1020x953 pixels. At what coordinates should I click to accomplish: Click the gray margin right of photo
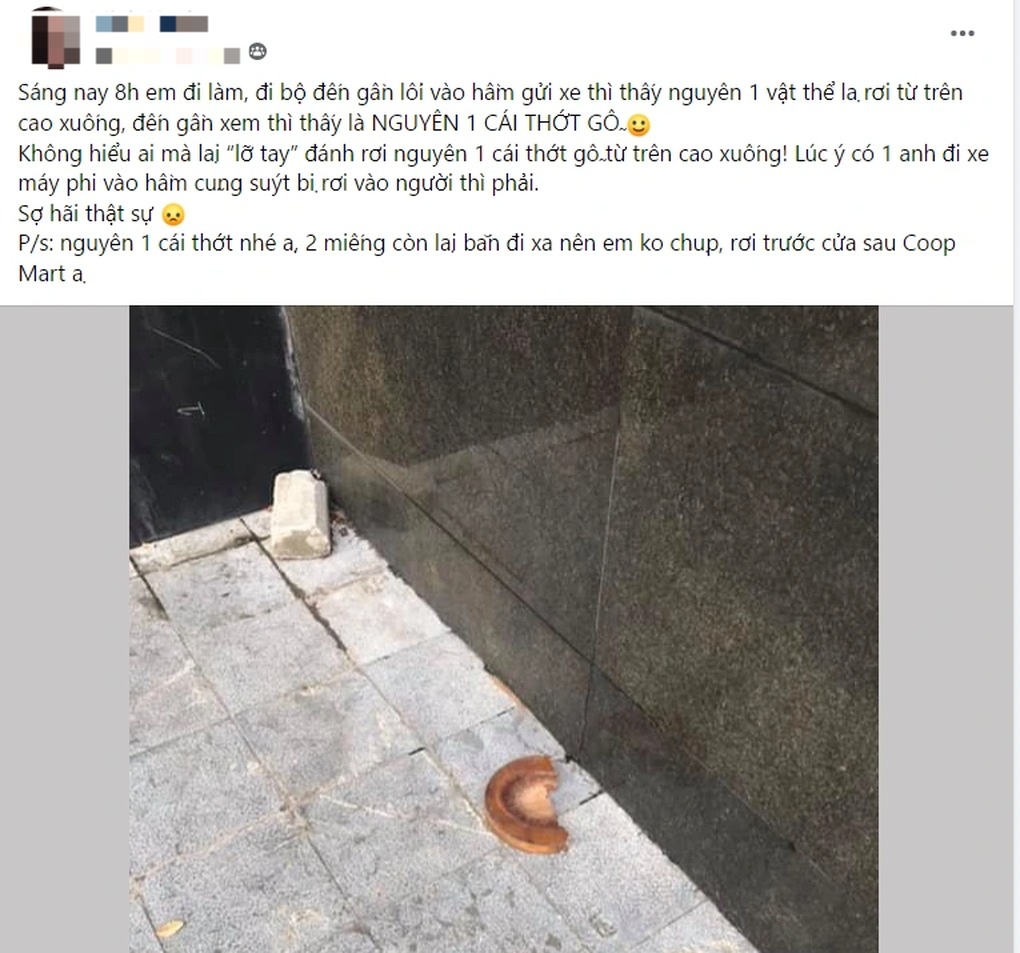tap(949, 629)
